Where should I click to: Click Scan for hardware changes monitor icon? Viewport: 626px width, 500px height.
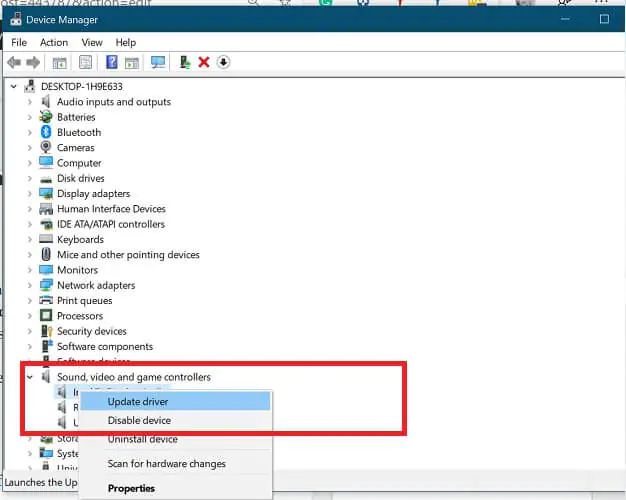(158, 62)
